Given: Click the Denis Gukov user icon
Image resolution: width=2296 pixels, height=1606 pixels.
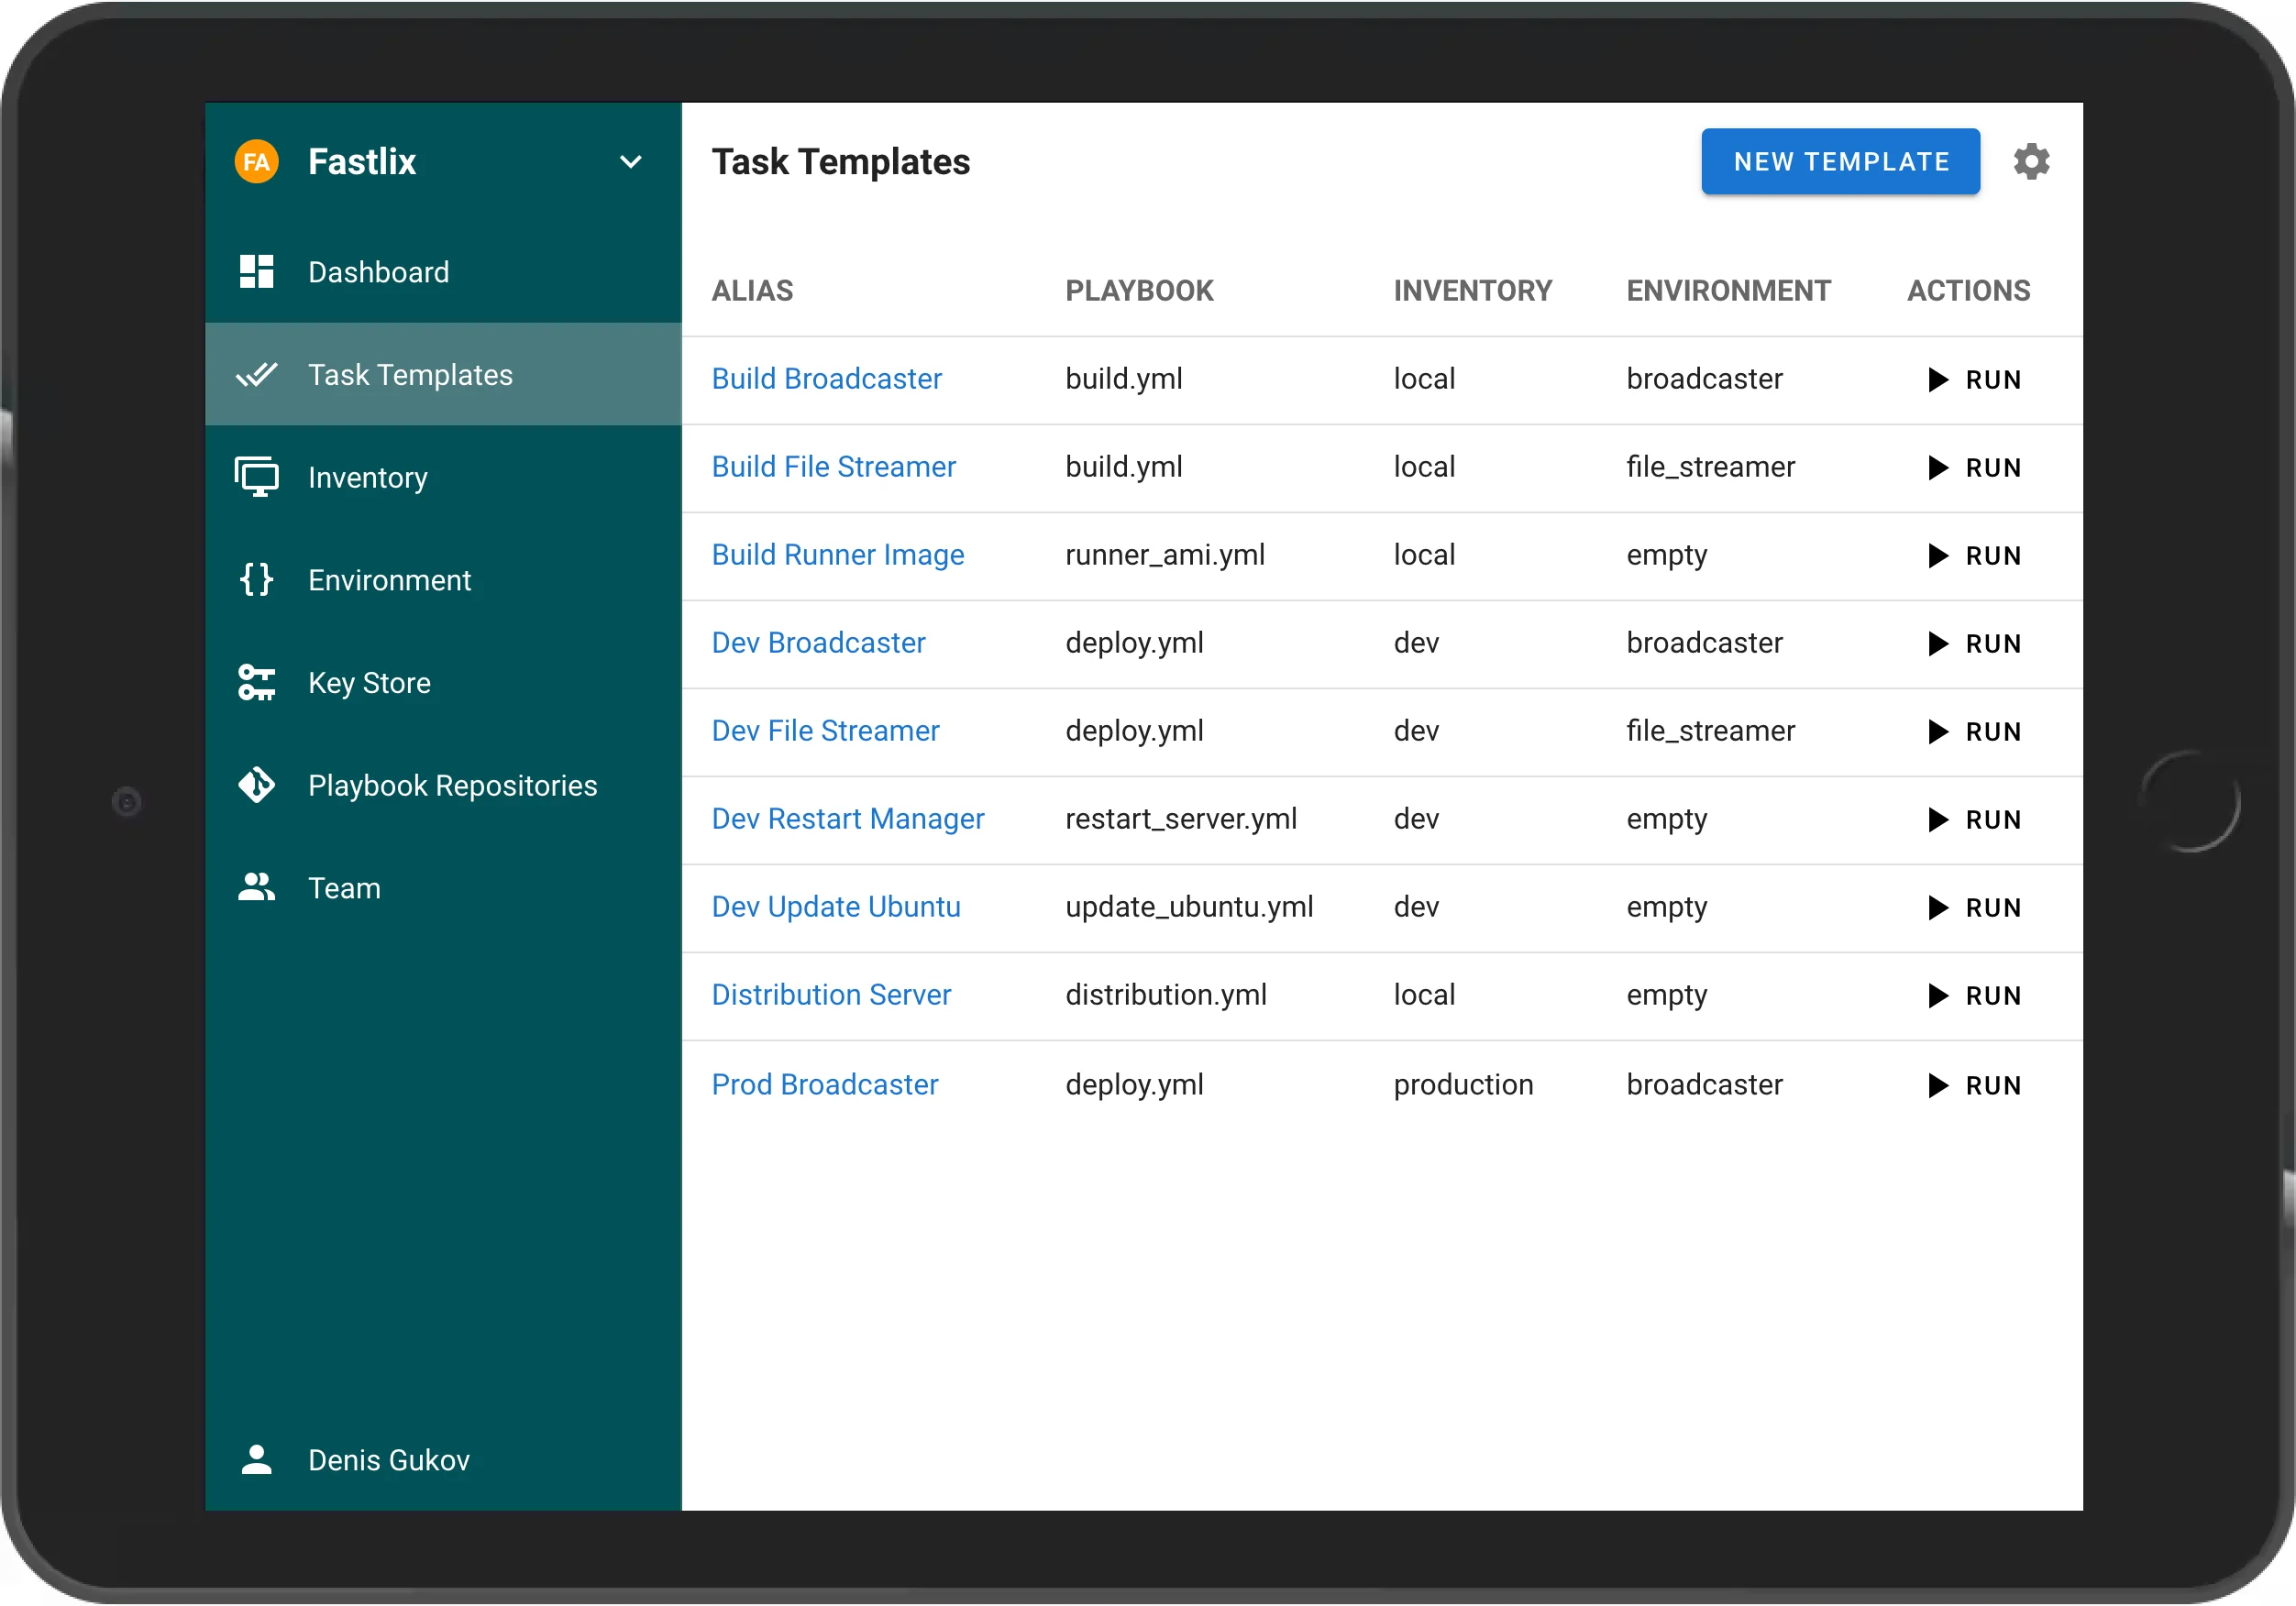Looking at the screenshot, I should 256,1459.
